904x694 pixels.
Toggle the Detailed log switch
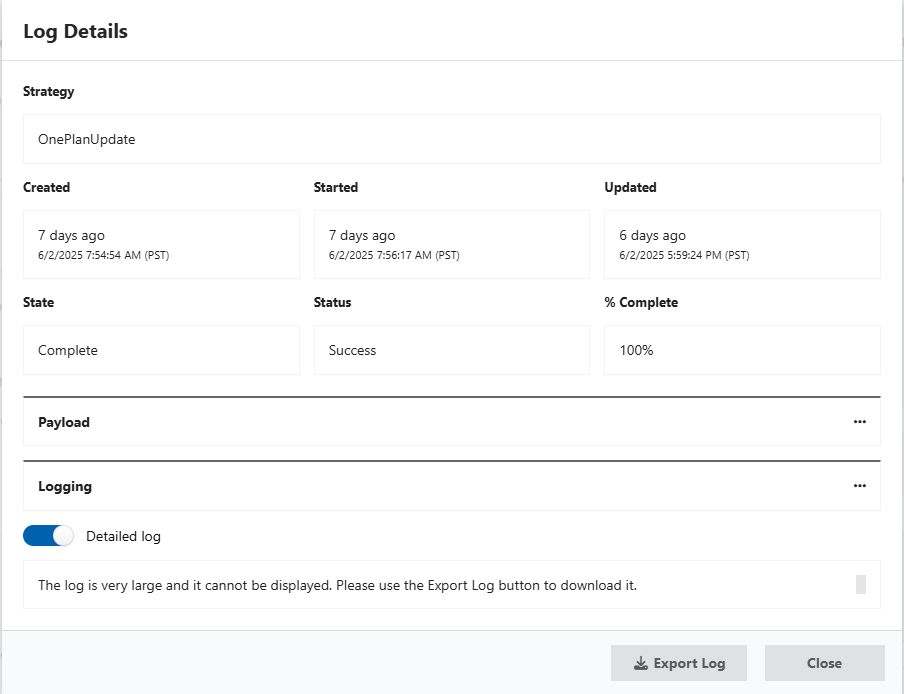[x=48, y=535]
